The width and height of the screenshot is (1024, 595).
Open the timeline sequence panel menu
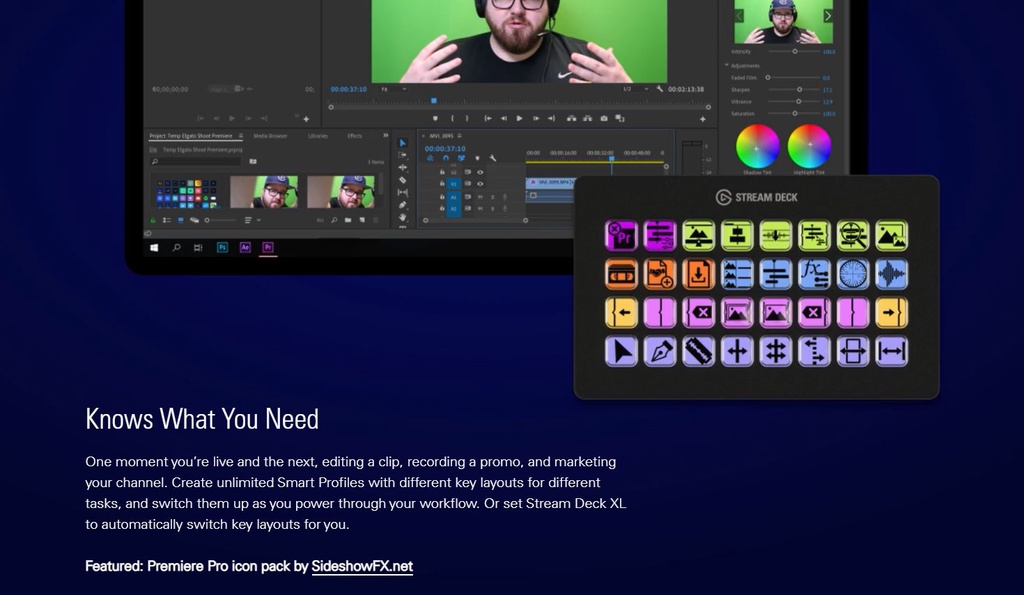pos(459,136)
